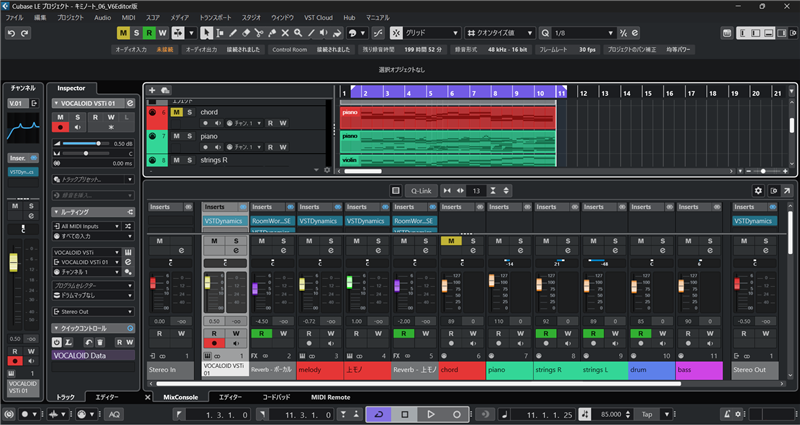The height and width of the screenshot is (425, 800).
Task: Click the tempo field showing 85.000
Action: click(611, 414)
